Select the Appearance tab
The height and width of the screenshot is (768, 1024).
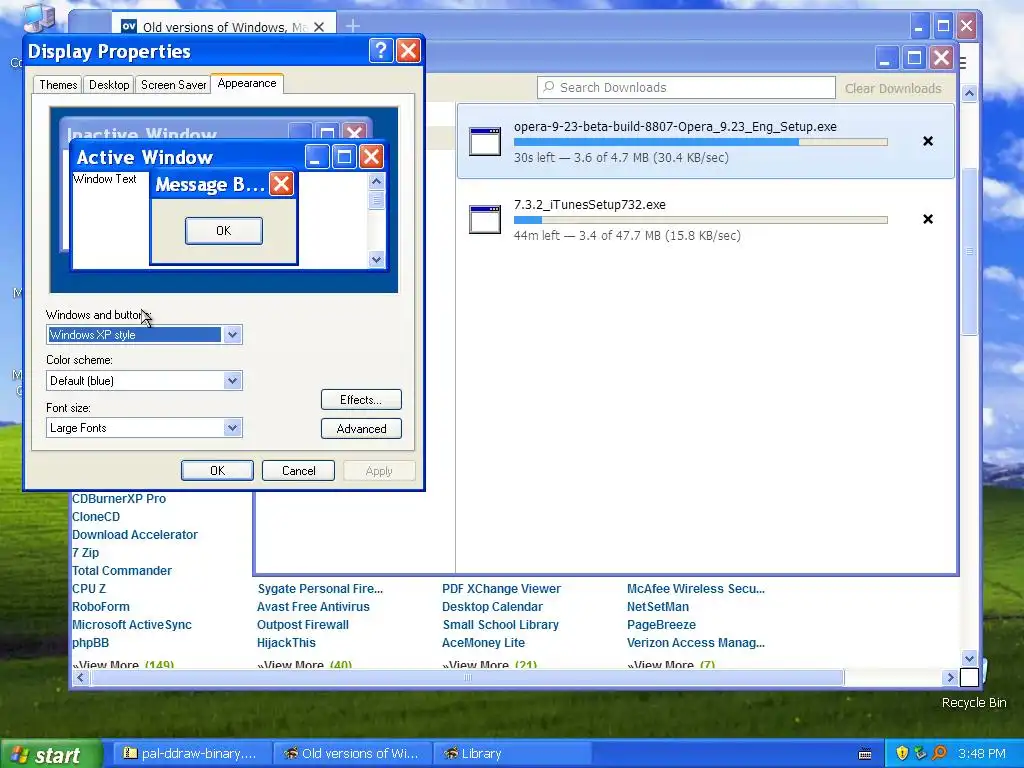247,84
